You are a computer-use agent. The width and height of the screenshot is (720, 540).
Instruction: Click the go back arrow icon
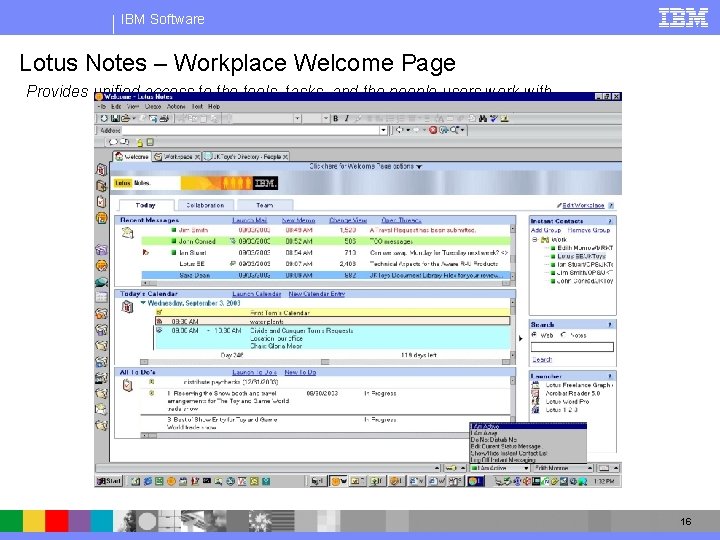pyautogui.click(x=399, y=130)
